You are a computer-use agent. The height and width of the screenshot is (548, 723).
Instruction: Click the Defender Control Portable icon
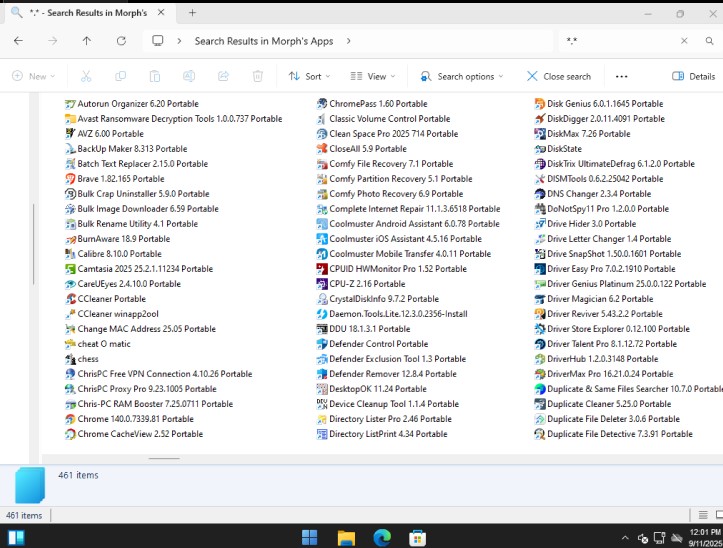(x=322, y=344)
